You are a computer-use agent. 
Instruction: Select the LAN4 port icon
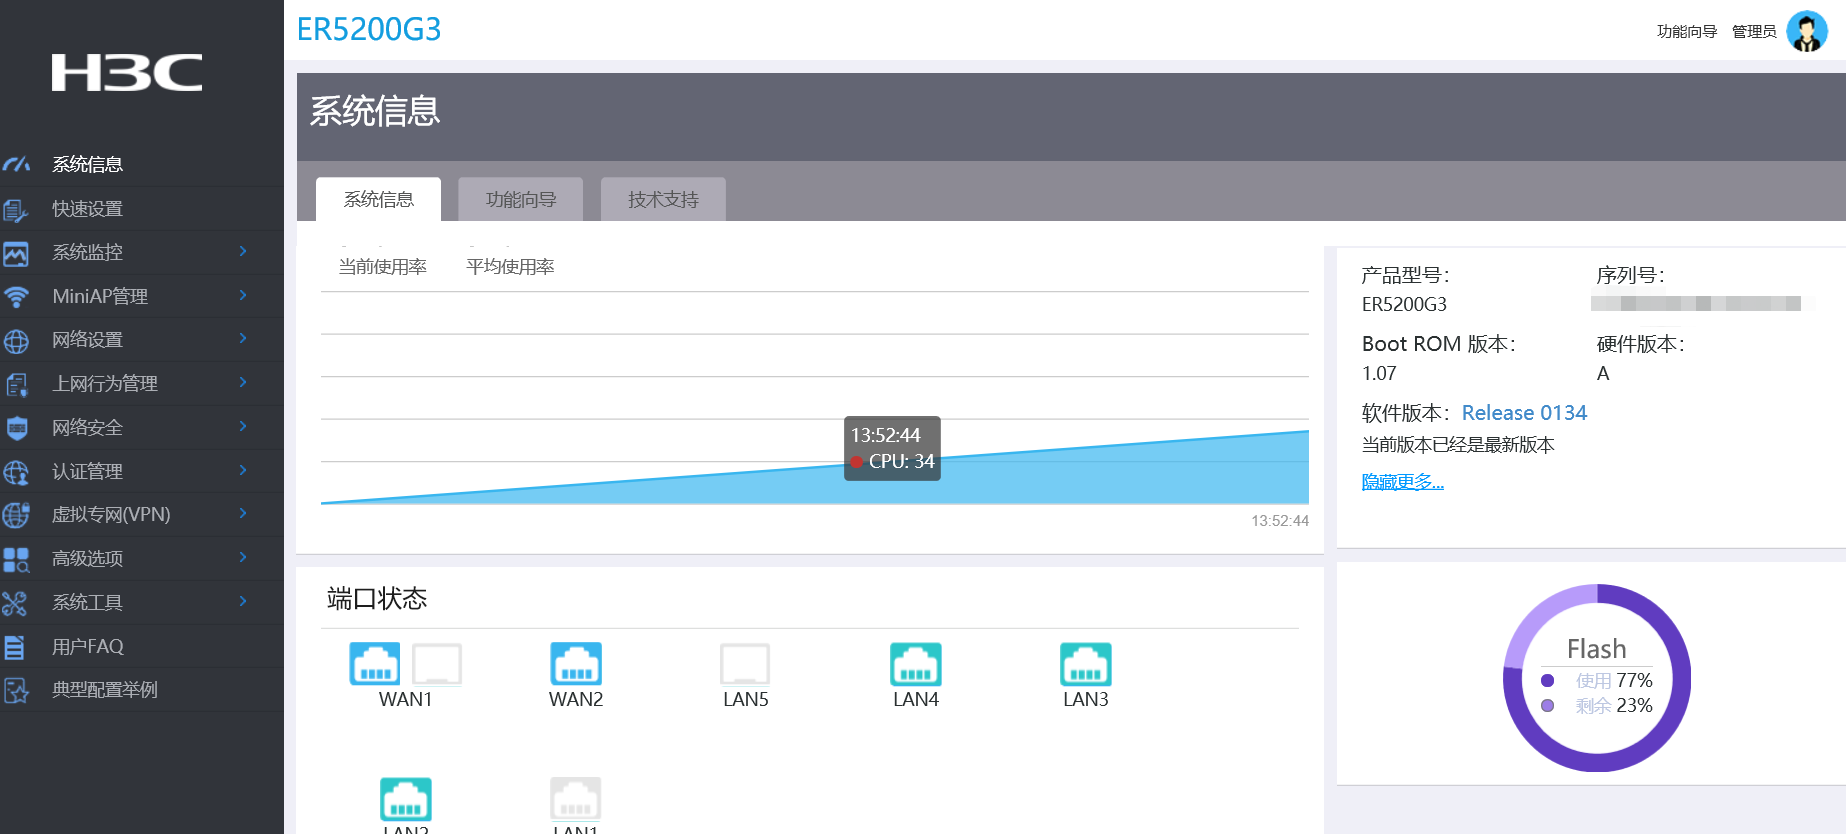click(916, 664)
